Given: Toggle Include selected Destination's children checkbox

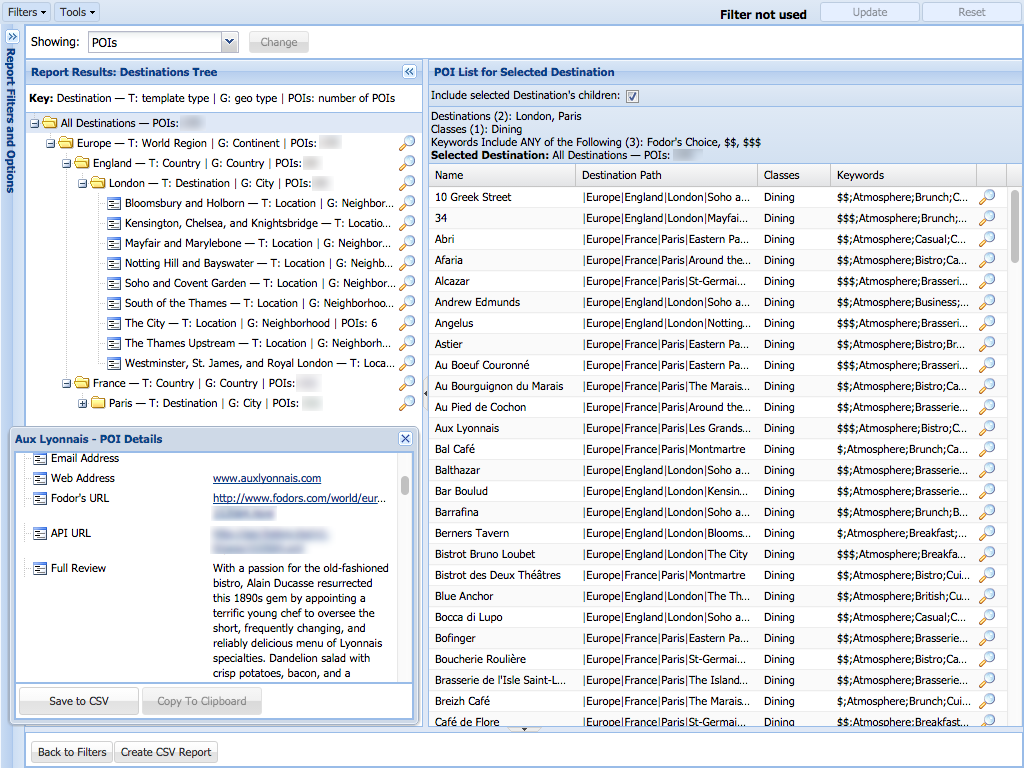Looking at the screenshot, I should tap(632, 96).
